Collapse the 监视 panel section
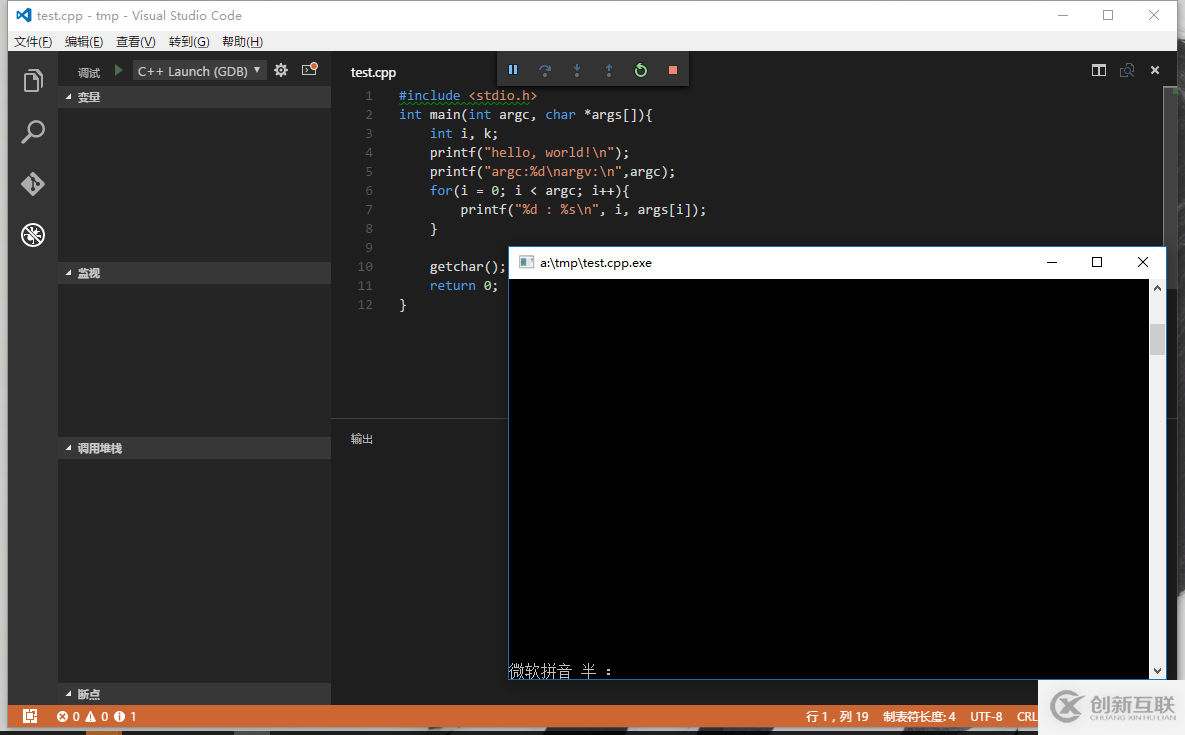This screenshot has width=1185, height=735. (88, 272)
